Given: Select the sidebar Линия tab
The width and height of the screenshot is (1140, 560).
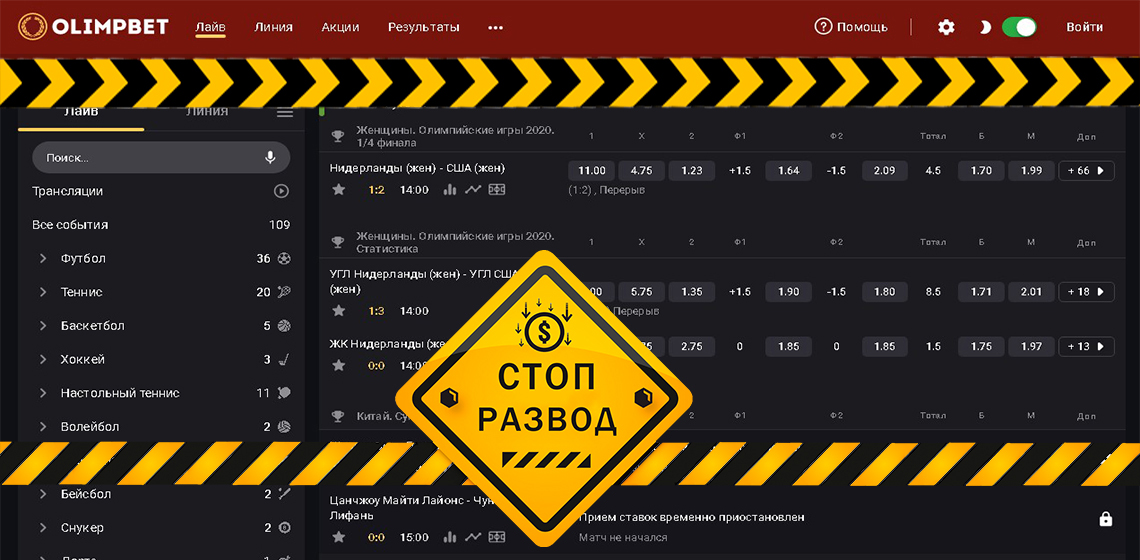Looking at the screenshot, I should (x=207, y=112).
